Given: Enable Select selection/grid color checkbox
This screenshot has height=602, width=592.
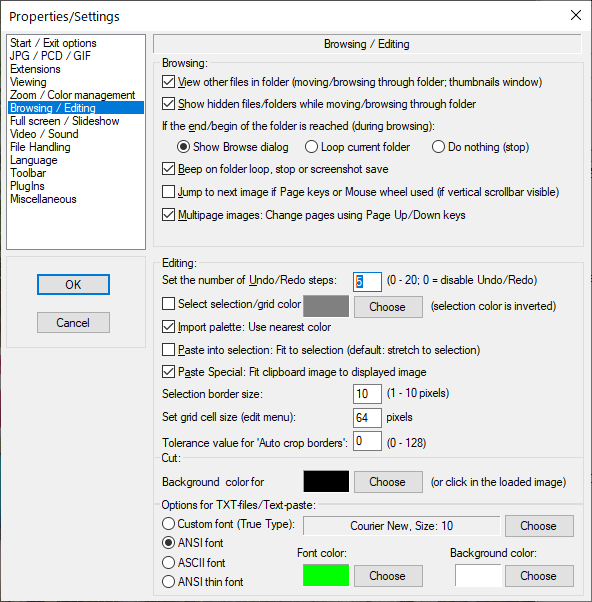Looking at the screenshot, I should pyautogui.click(x=168, y=304).
